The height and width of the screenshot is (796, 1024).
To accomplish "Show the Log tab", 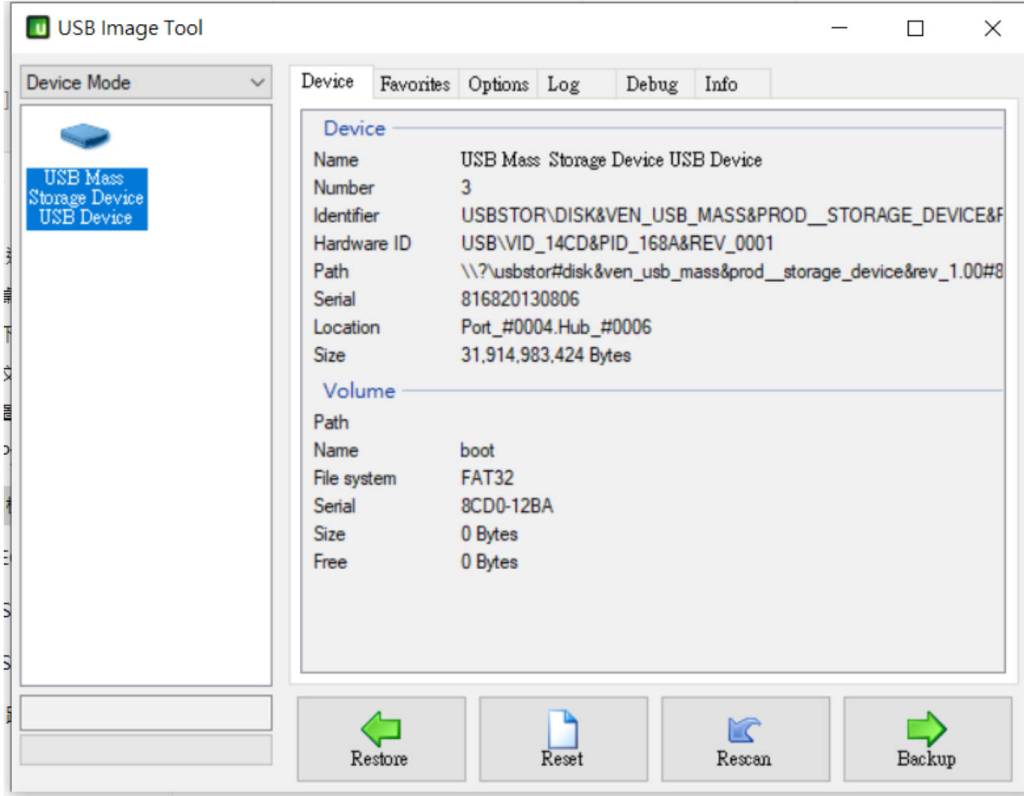I will click(563, 85).
